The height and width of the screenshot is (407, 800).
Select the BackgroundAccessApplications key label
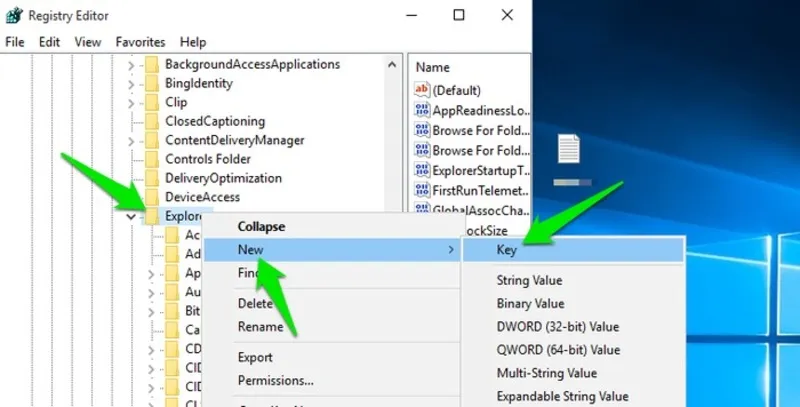coord(253,64)
